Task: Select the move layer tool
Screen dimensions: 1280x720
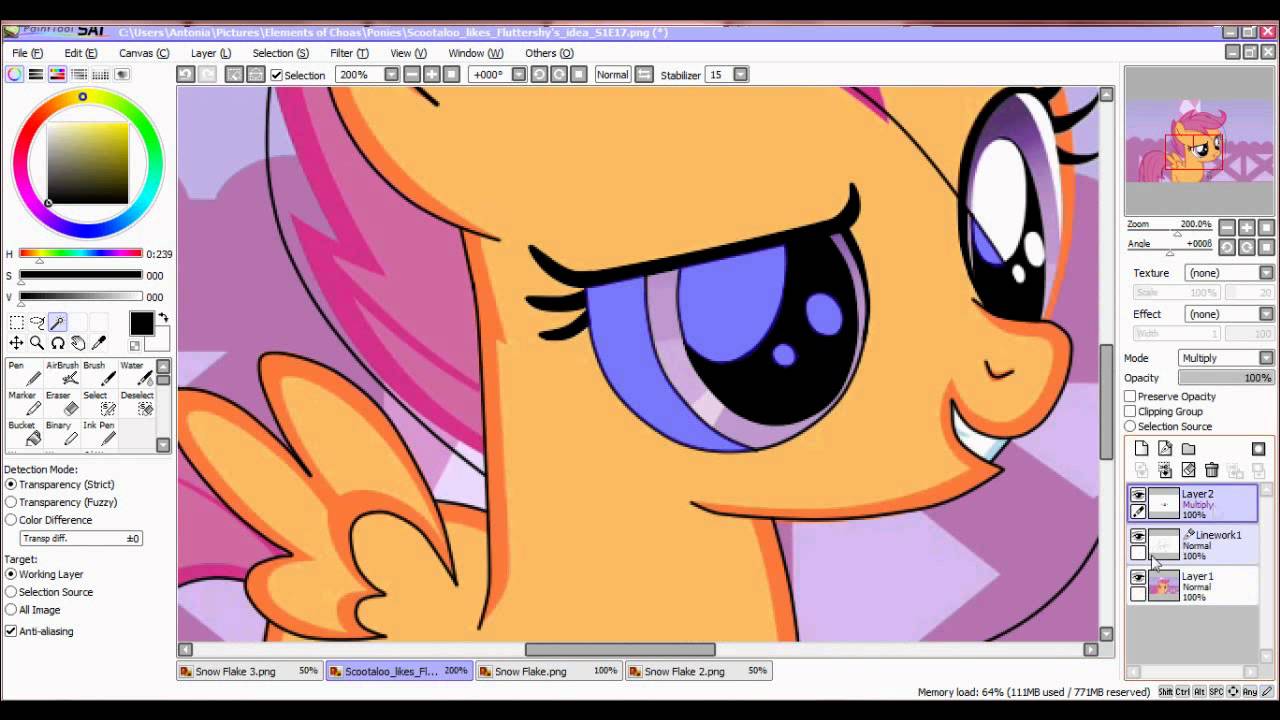Action: point(17,343)
